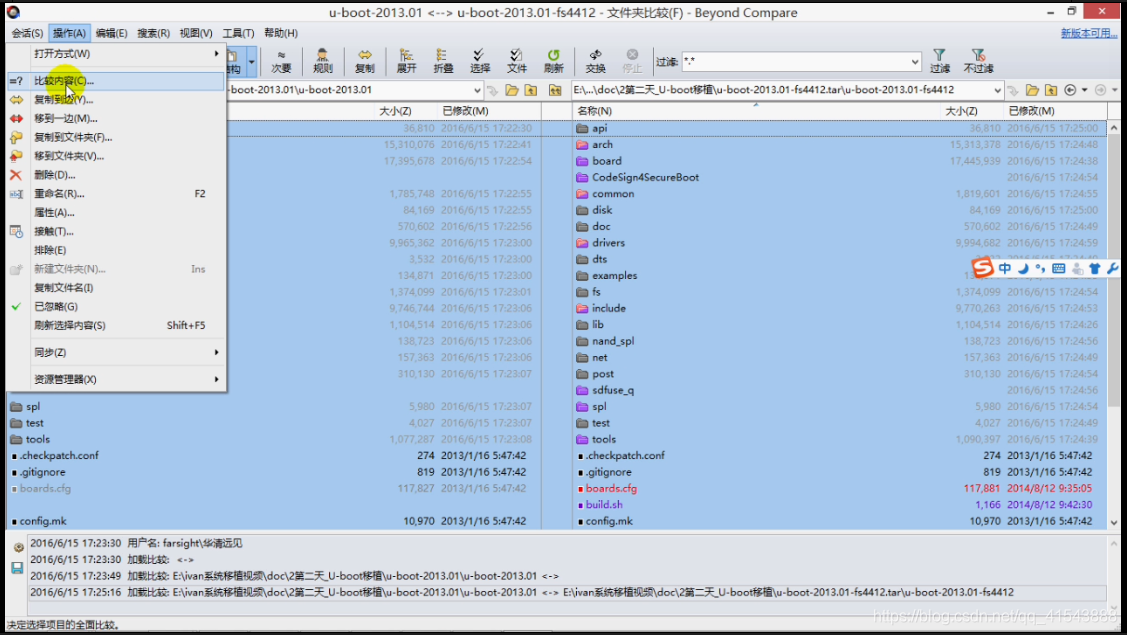
Task: Click the 复制 (Copy) toolbar icon
Action: click(365, 61)
